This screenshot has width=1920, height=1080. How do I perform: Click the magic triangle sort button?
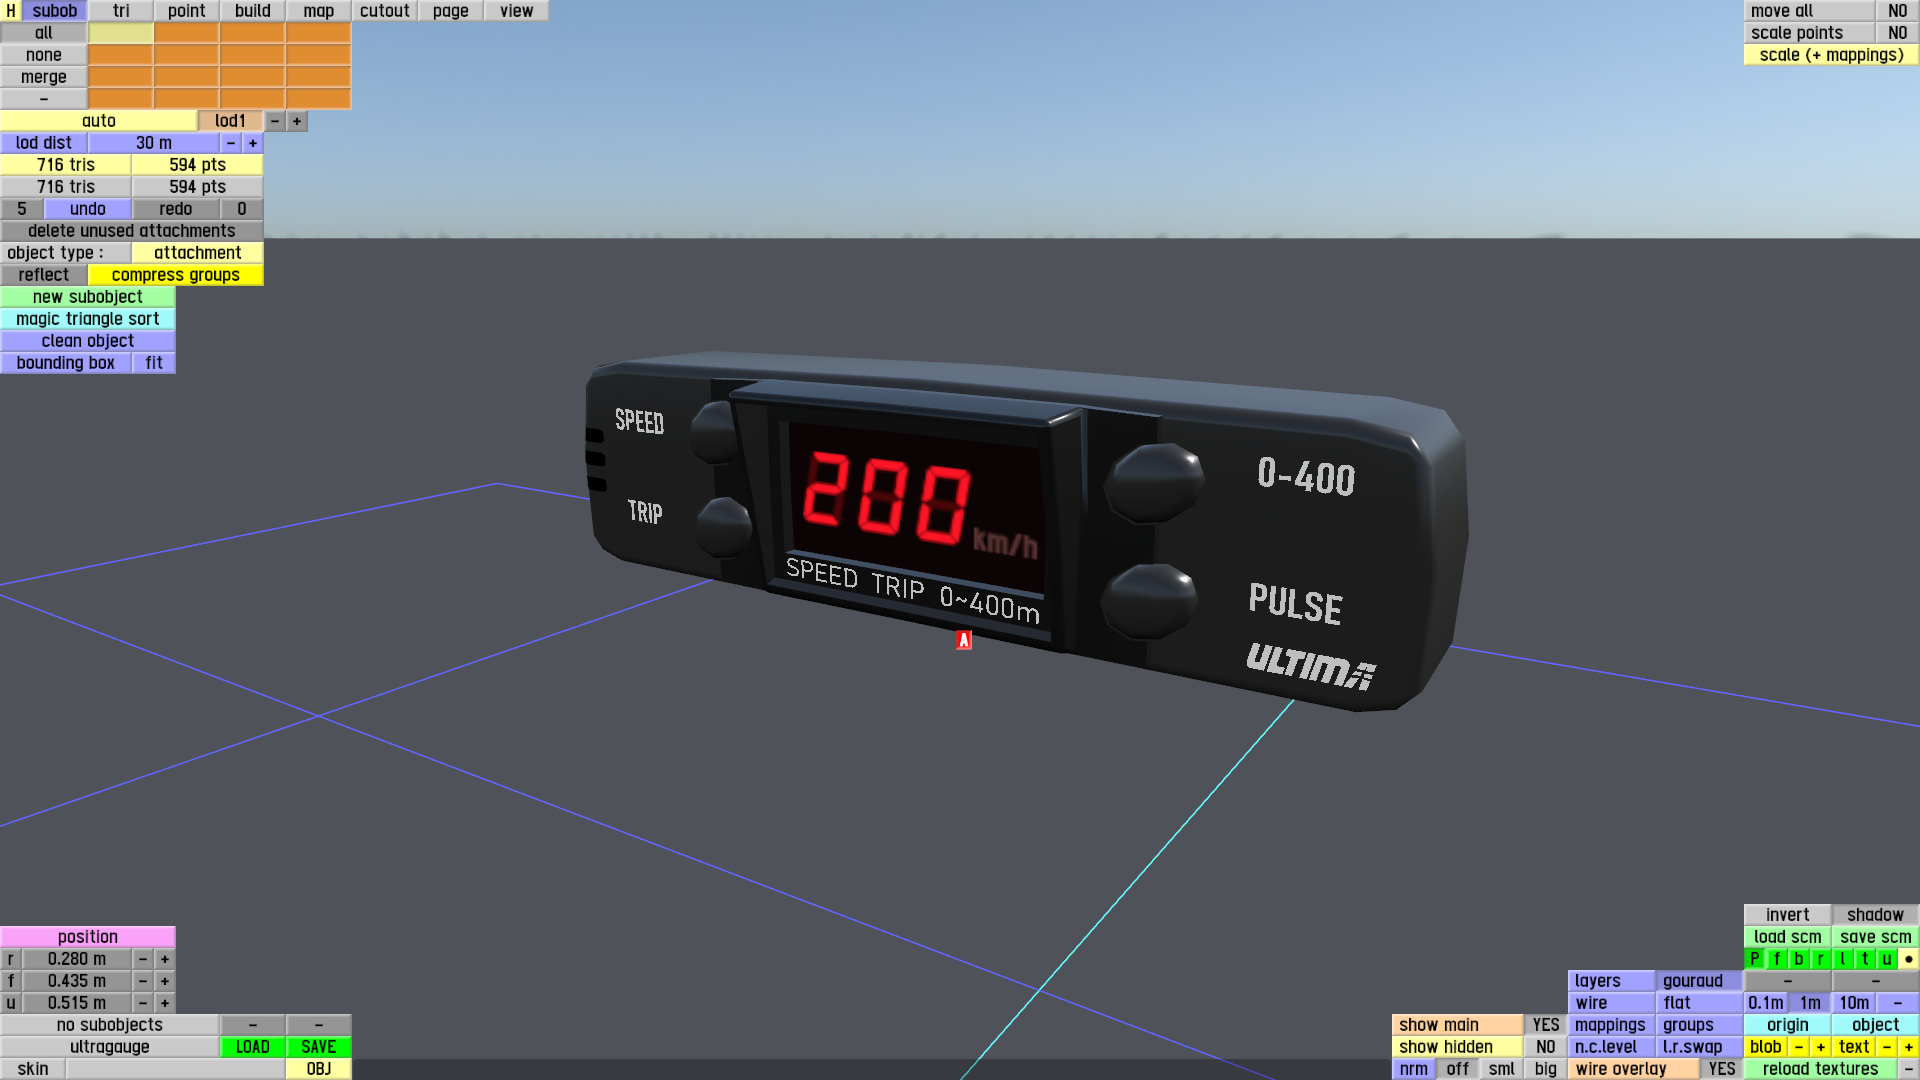coord(88,319)
